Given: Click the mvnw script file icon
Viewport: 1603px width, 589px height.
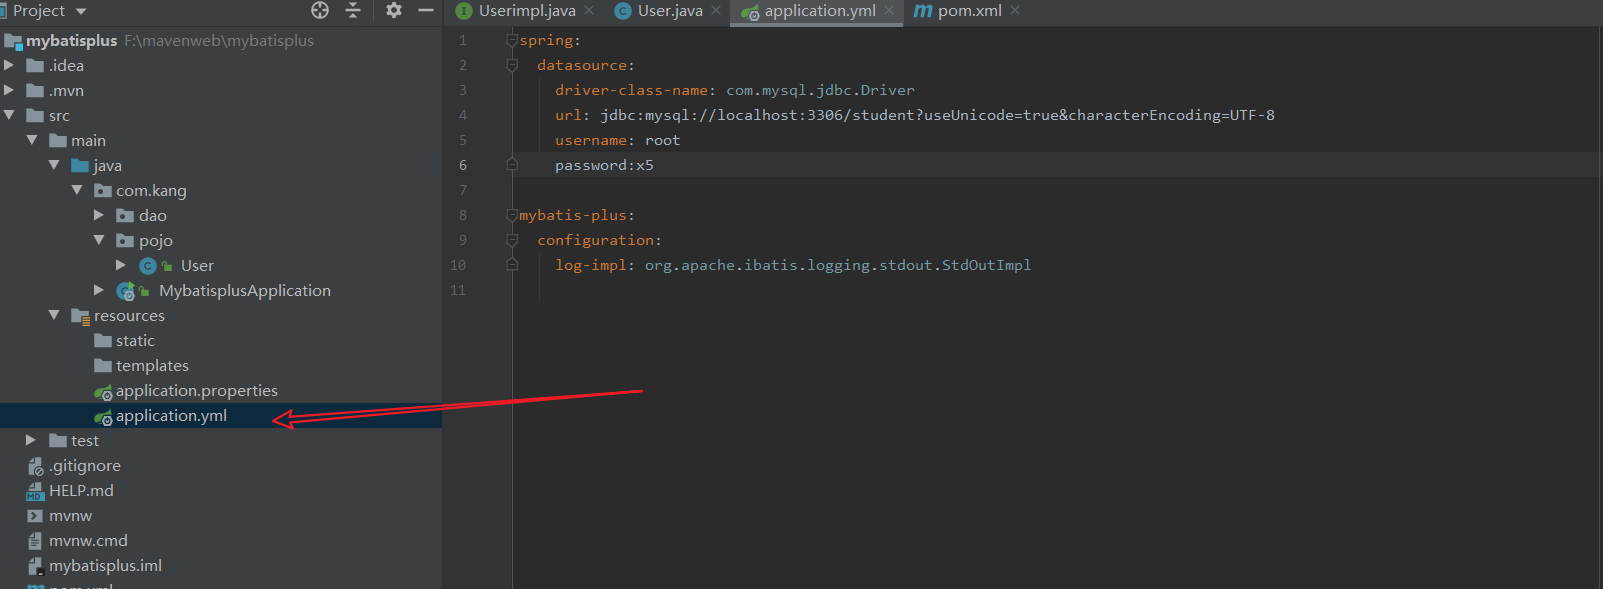Looking at the screenshot, I should click(x=35, y=516).
